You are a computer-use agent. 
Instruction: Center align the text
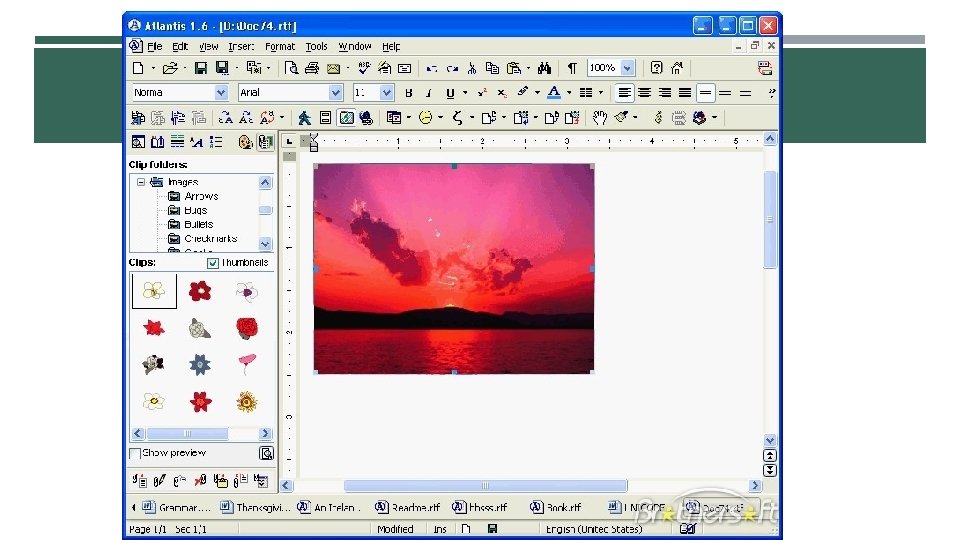(644, 93)
